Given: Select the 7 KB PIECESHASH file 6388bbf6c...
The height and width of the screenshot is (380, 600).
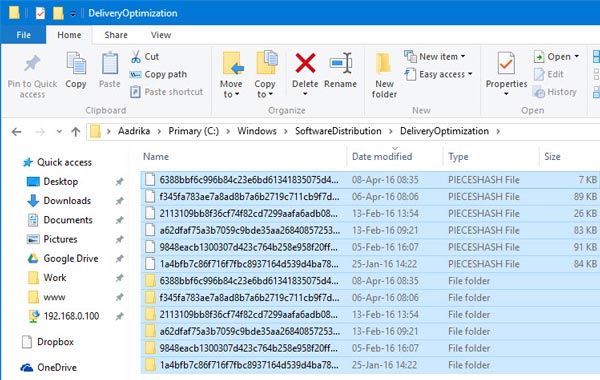Looking at the screenshot, I should (370, 180).
